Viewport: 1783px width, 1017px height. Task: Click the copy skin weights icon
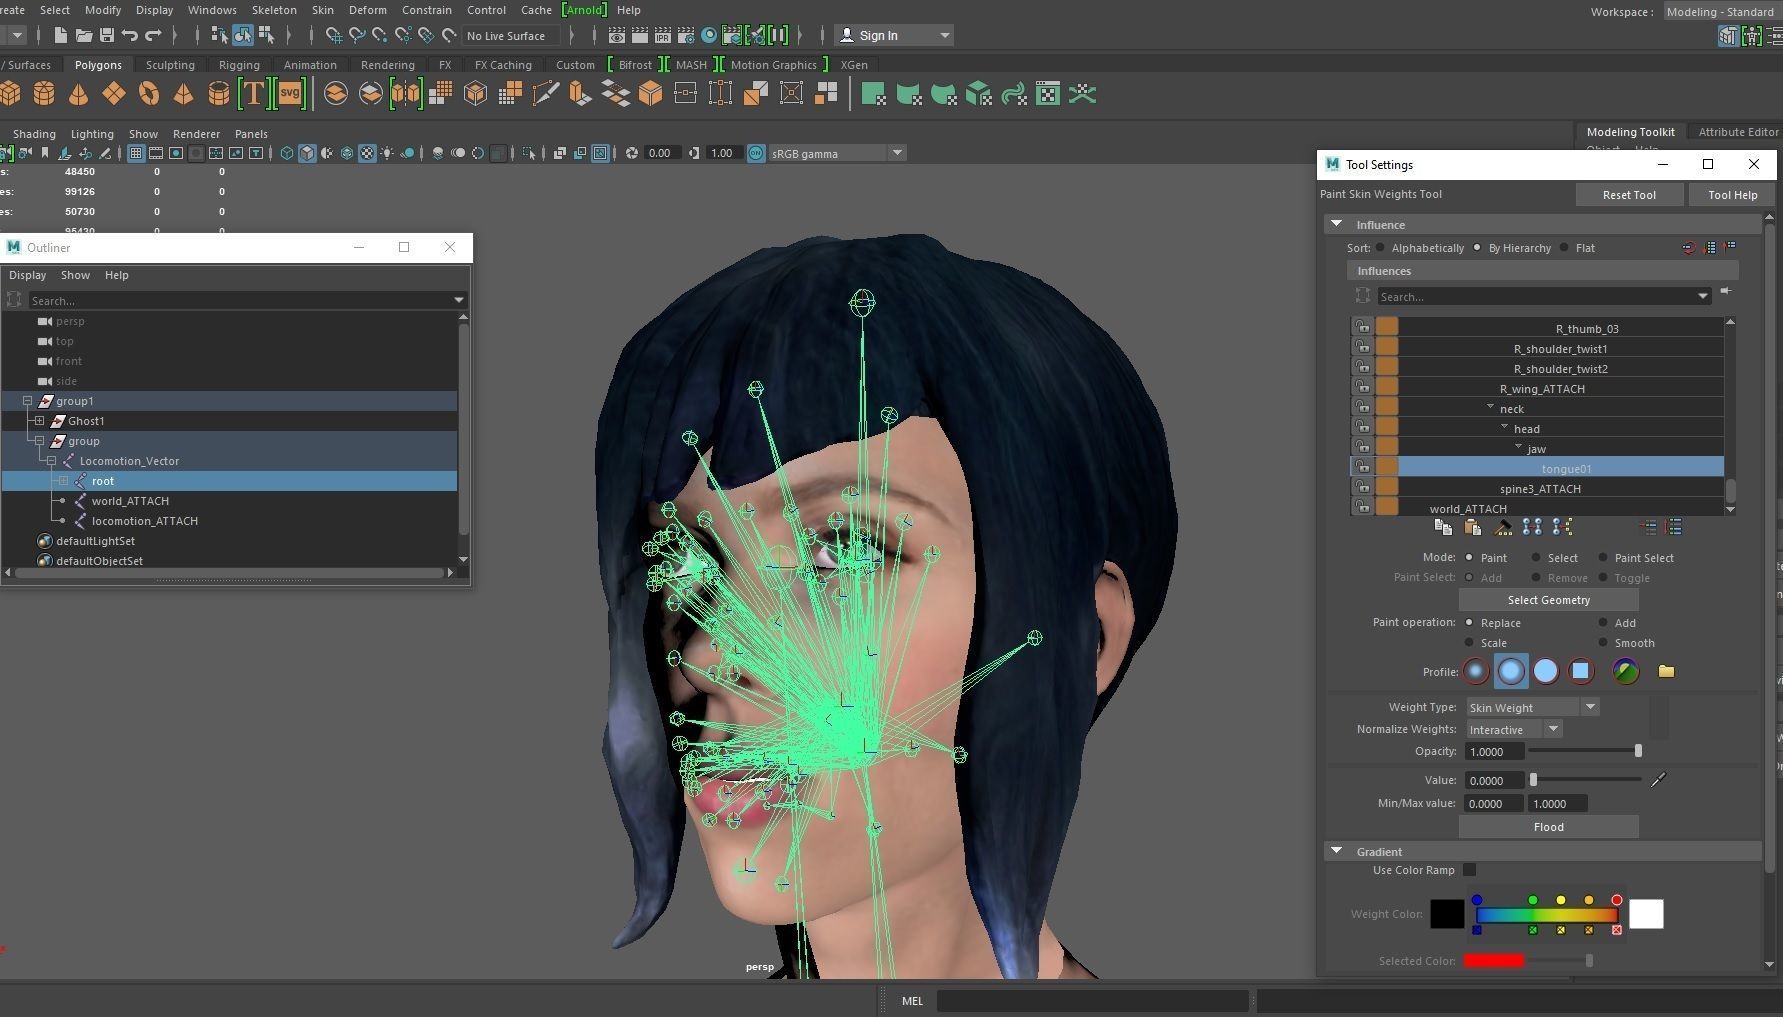[1443, 529]
